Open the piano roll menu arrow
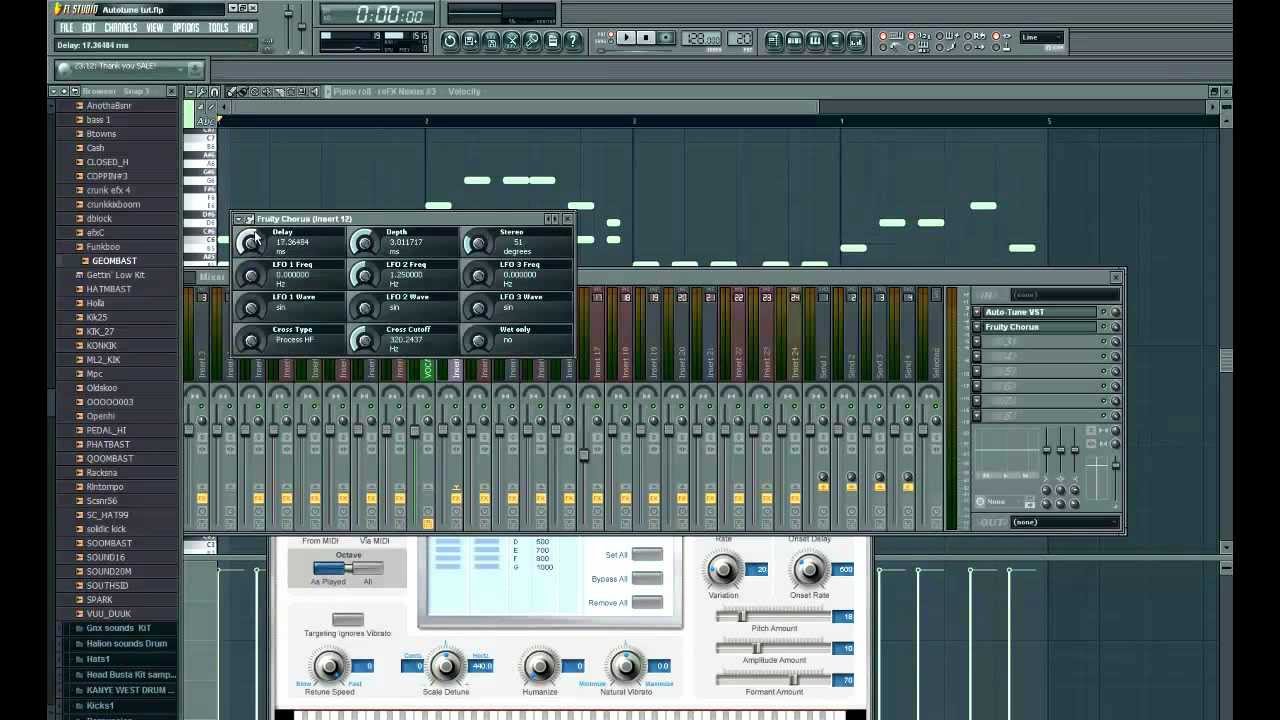Screen dimensions: 1280x720 coord(191,92)
